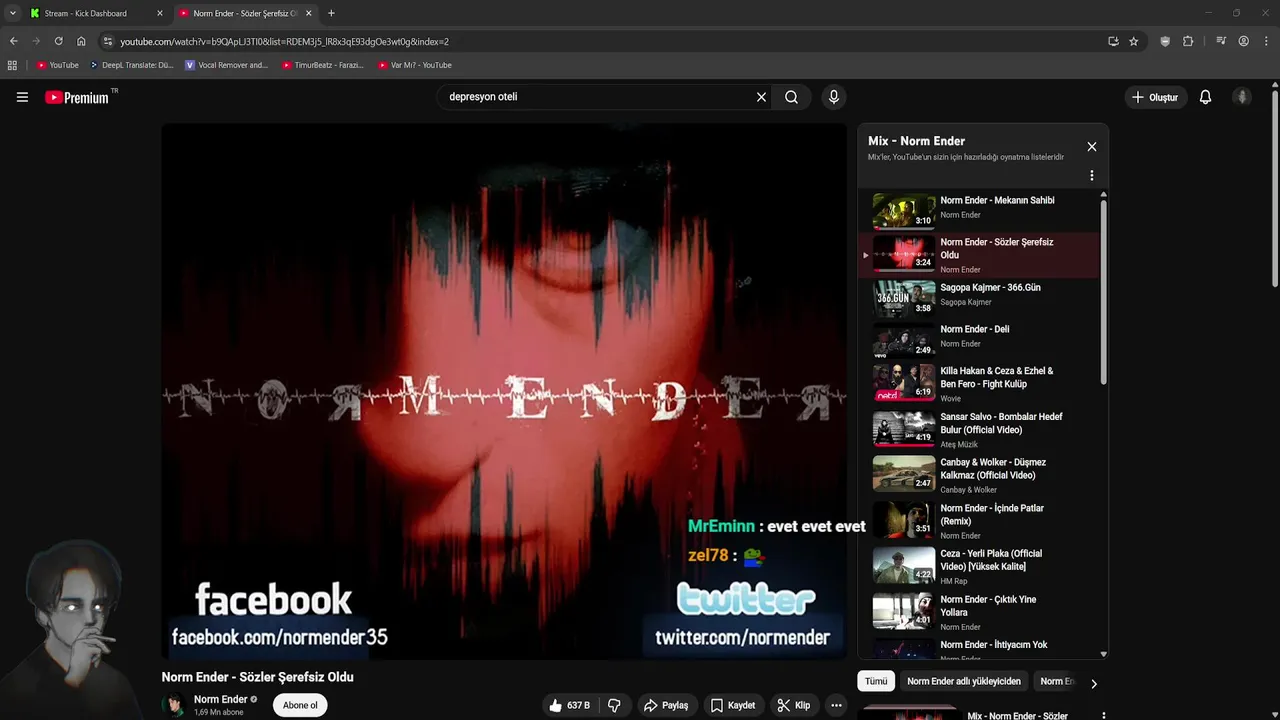Play Norm Ender - İçinde Patlar (Remix)
Screen dimensions: 1280x720
(980, 520)
